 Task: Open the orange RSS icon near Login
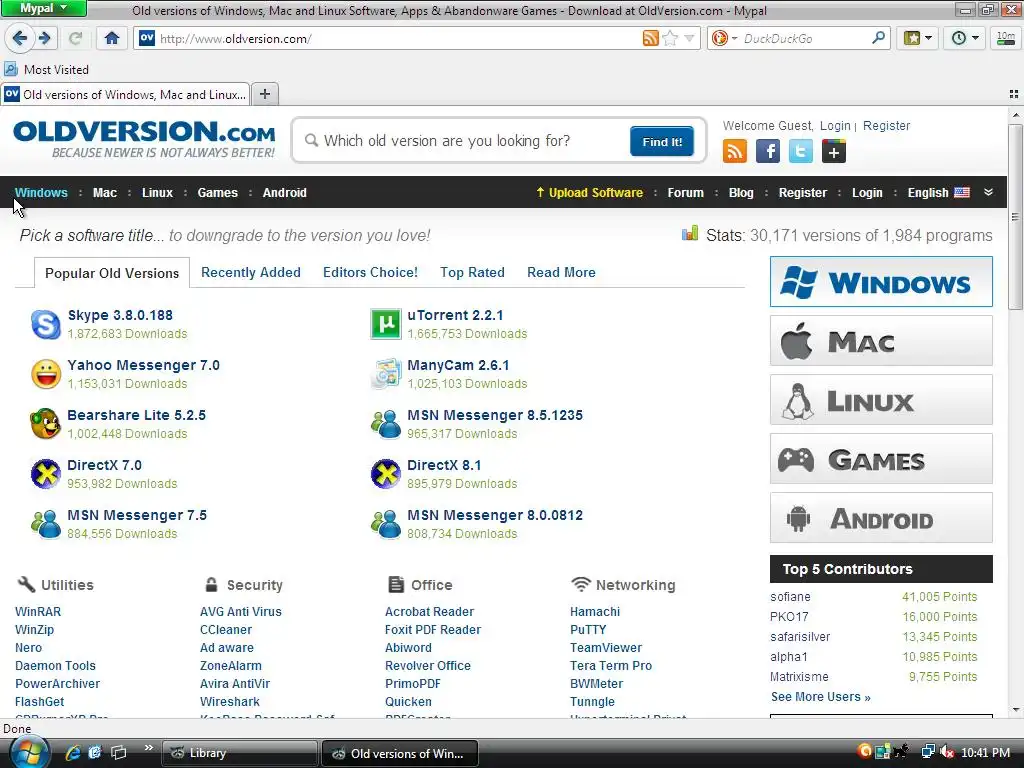735,152
